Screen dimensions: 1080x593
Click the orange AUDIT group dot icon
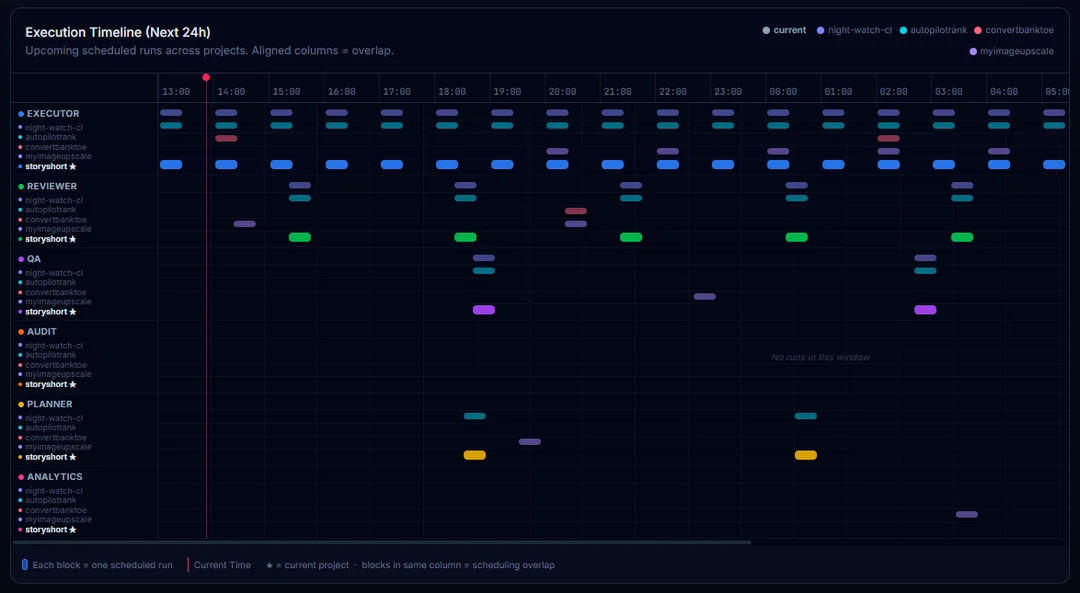click(x=21, y=331)
